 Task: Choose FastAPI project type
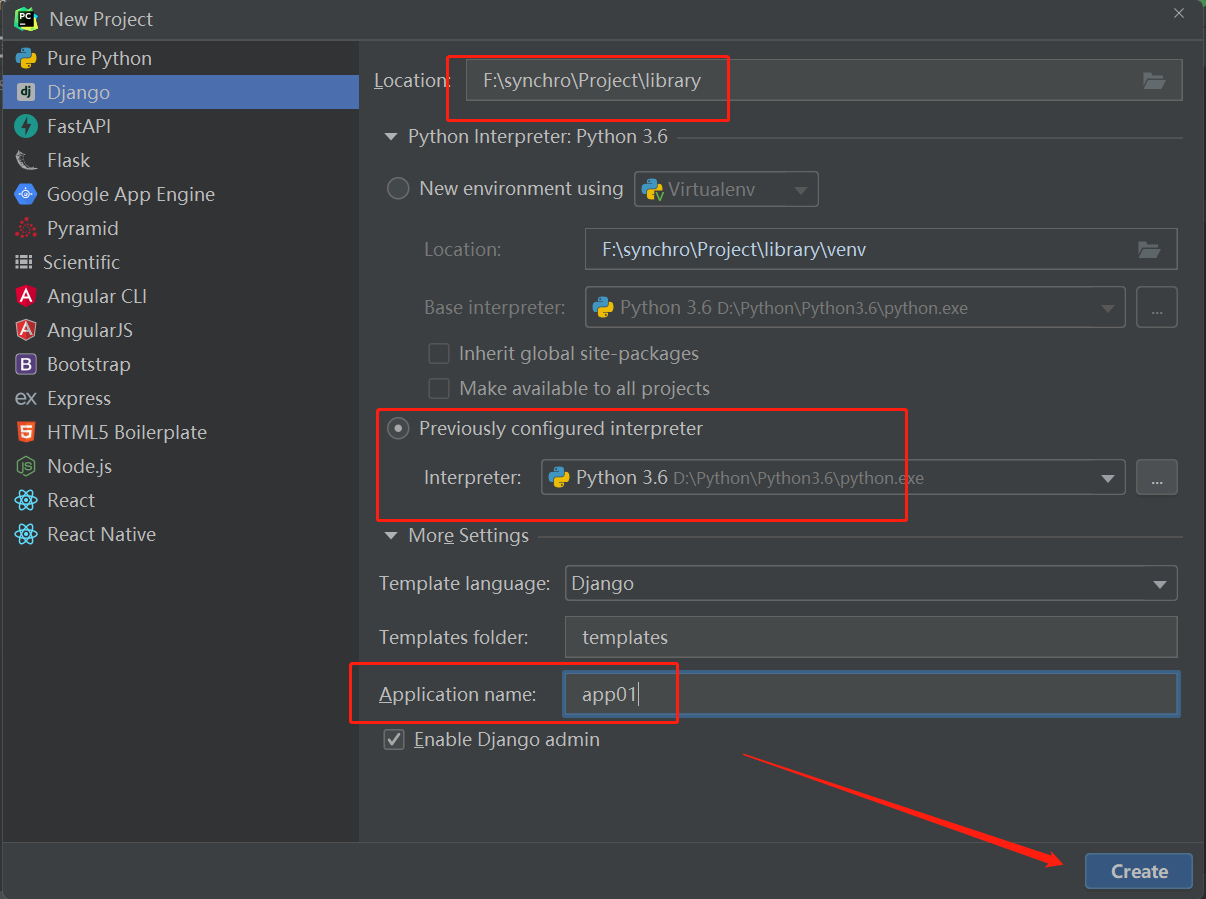[180, 126]
